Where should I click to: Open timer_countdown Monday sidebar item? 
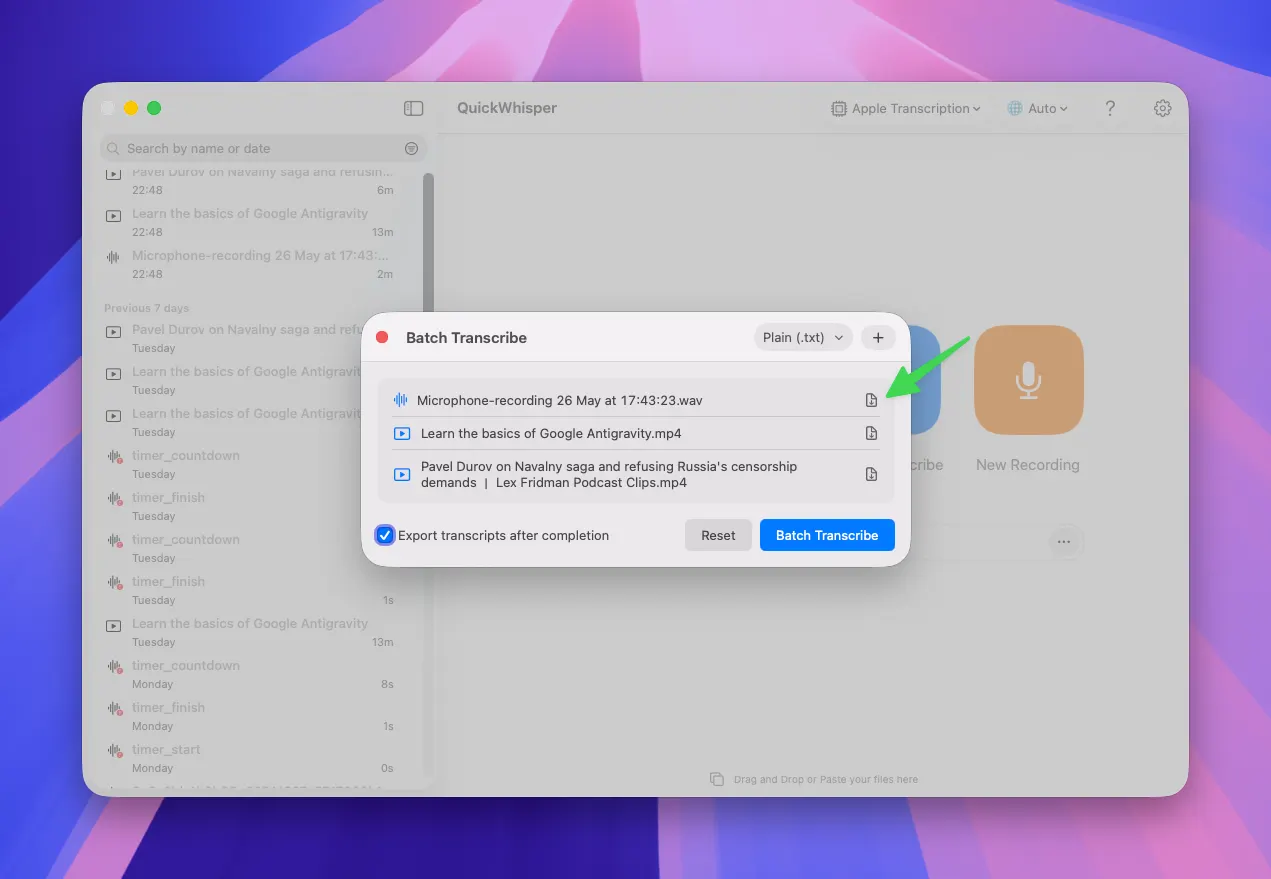point(250,674)
